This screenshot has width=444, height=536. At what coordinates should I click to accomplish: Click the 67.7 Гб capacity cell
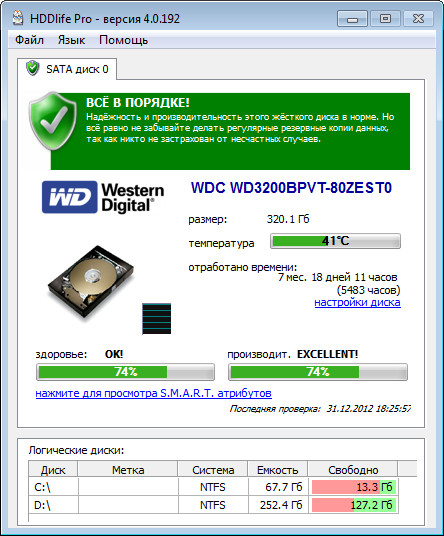coord(278,487)
